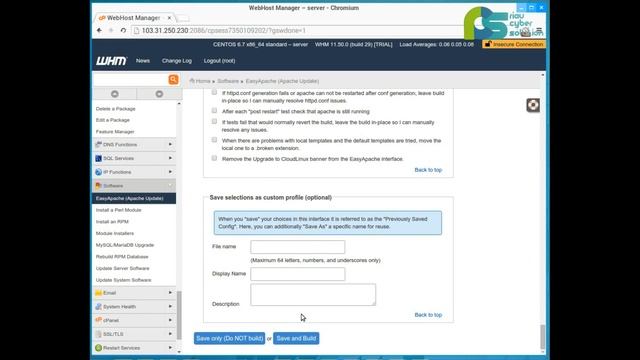The image size is (640, 360).
Task: Focus the Description text area
Action: (x=313, y=295)
